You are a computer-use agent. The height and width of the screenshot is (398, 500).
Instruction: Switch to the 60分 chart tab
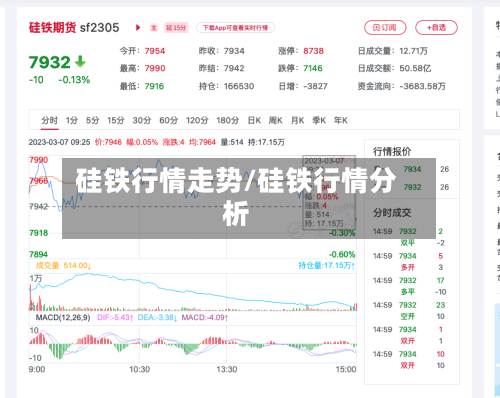tap(169, 120)
